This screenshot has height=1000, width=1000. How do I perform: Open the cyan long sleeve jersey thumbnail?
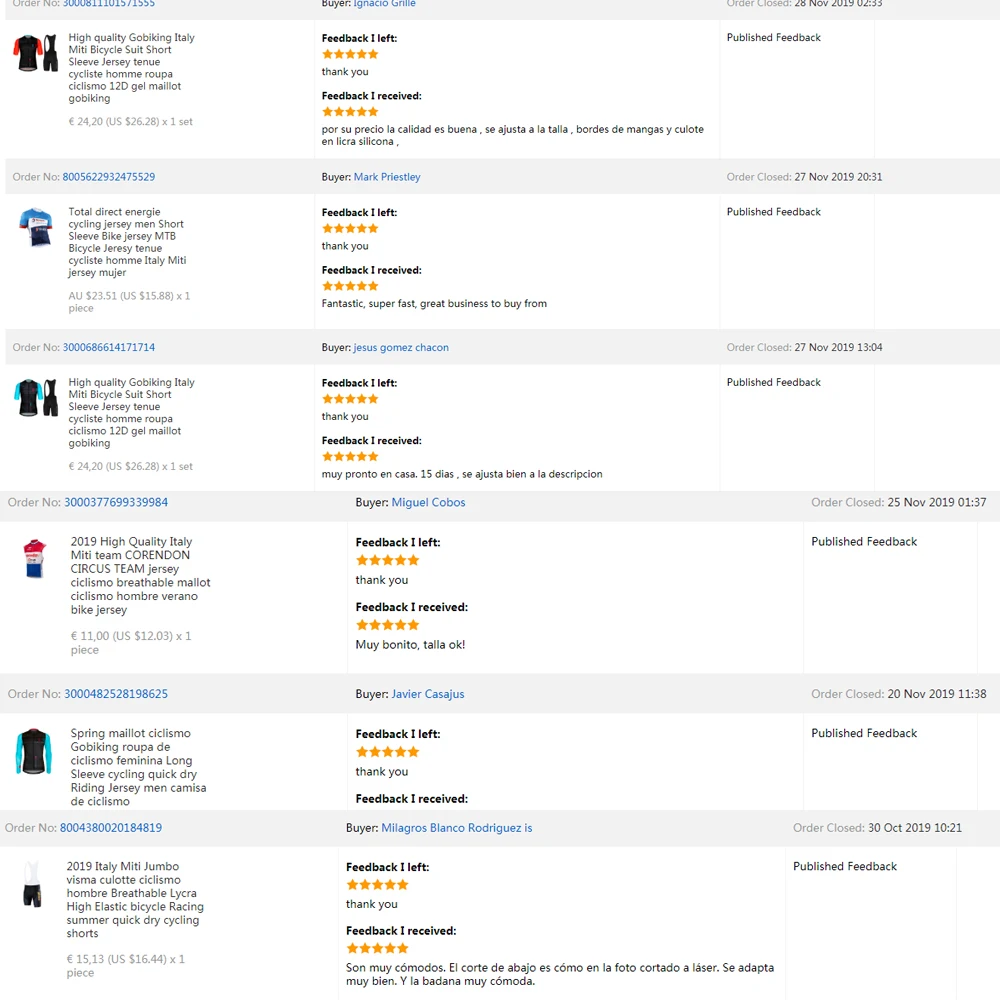[34, 752]
